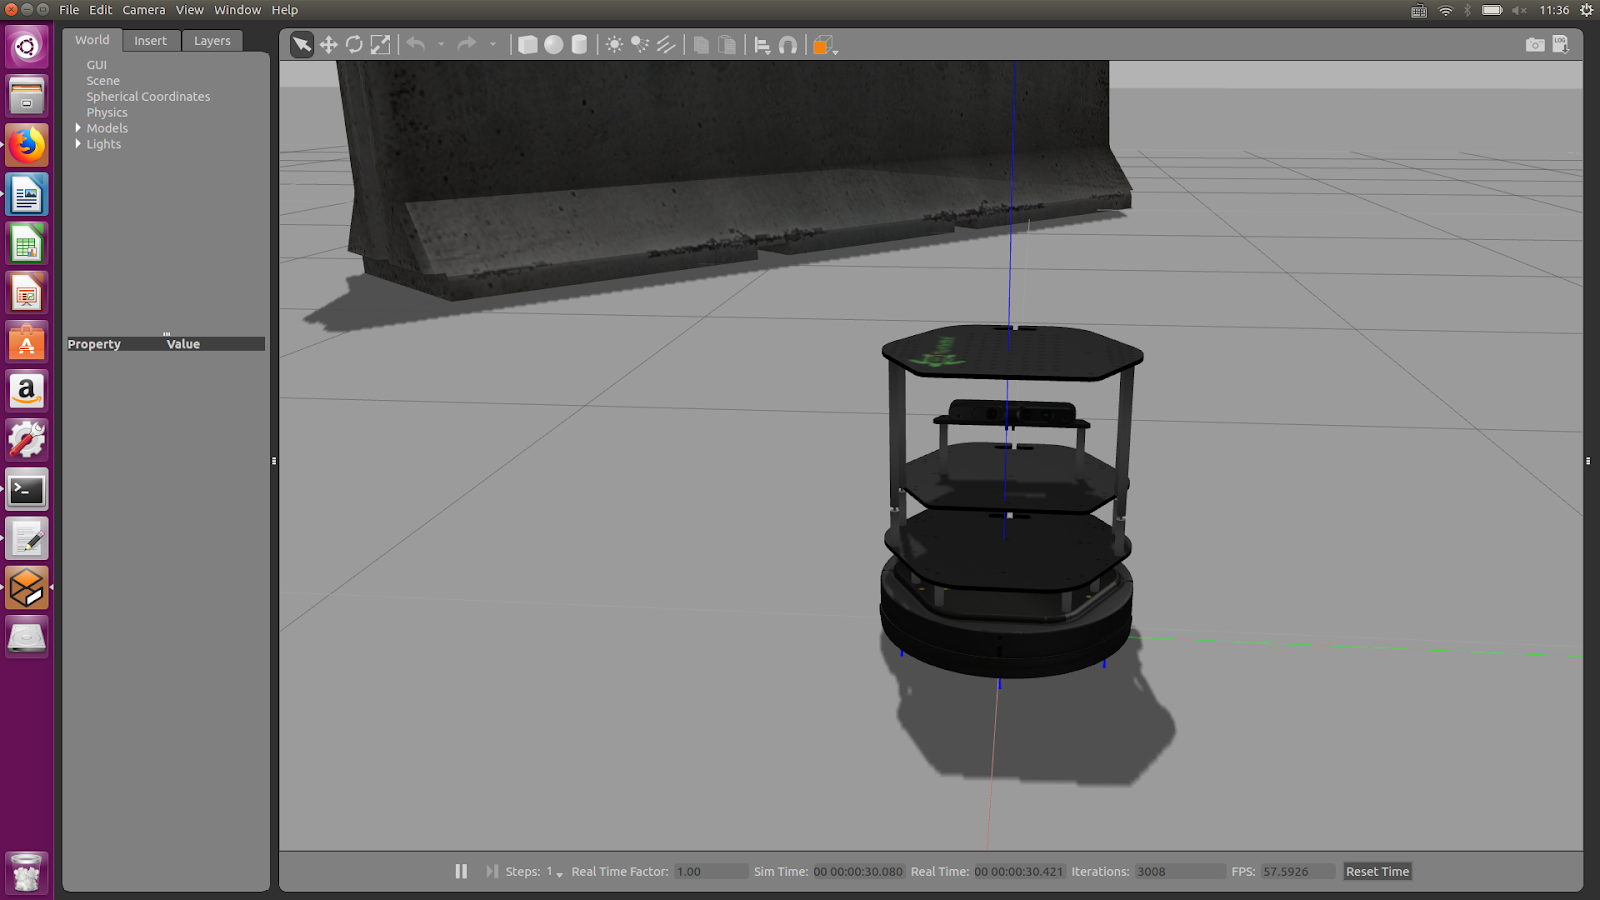
Task: Open the Help menu
Action: pyautogui.click(x=285, y=10)
